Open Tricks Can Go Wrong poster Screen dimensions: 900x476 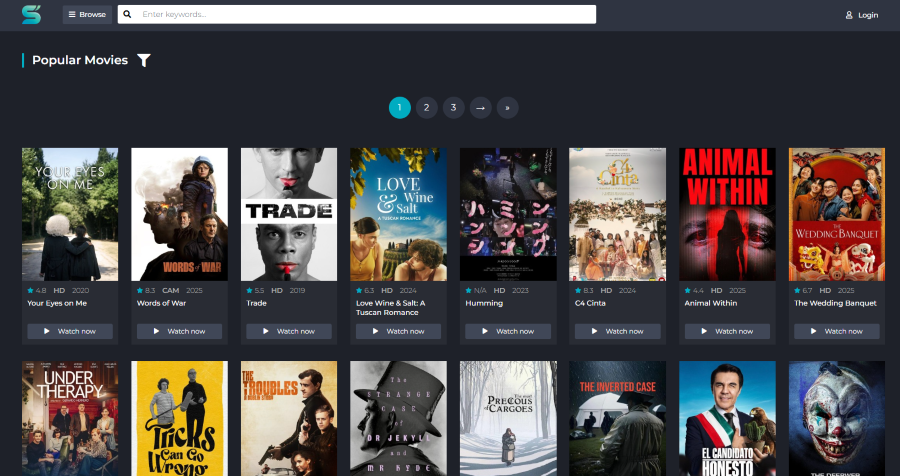click(x=180, y=419)
